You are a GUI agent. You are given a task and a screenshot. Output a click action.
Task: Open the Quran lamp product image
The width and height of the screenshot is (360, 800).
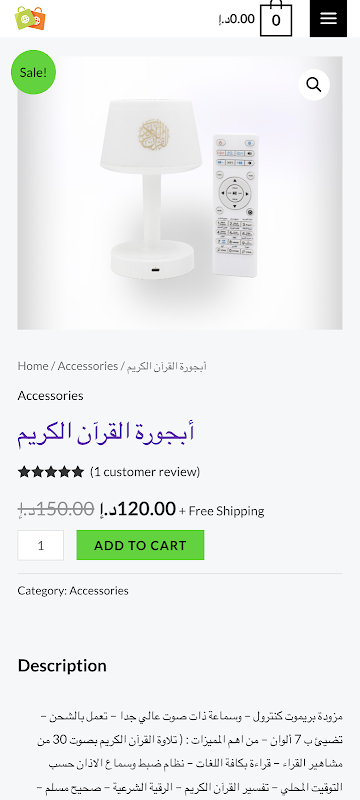point(180,193)
